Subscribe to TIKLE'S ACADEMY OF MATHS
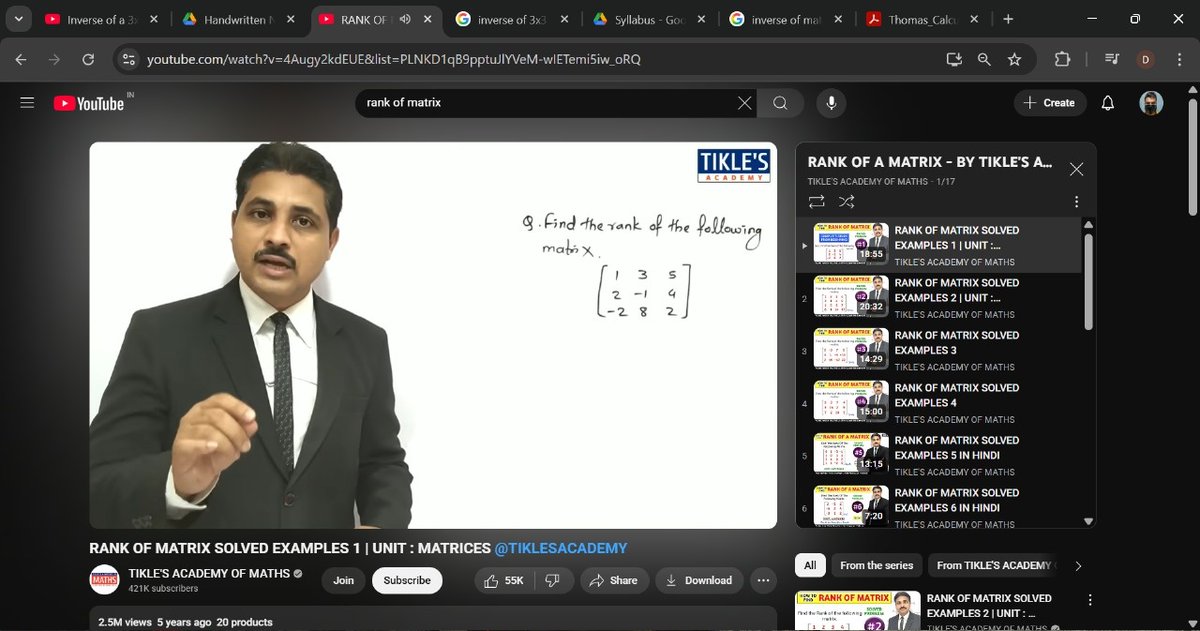Screen dimensions: 1200x631 [x=407, y=580]
